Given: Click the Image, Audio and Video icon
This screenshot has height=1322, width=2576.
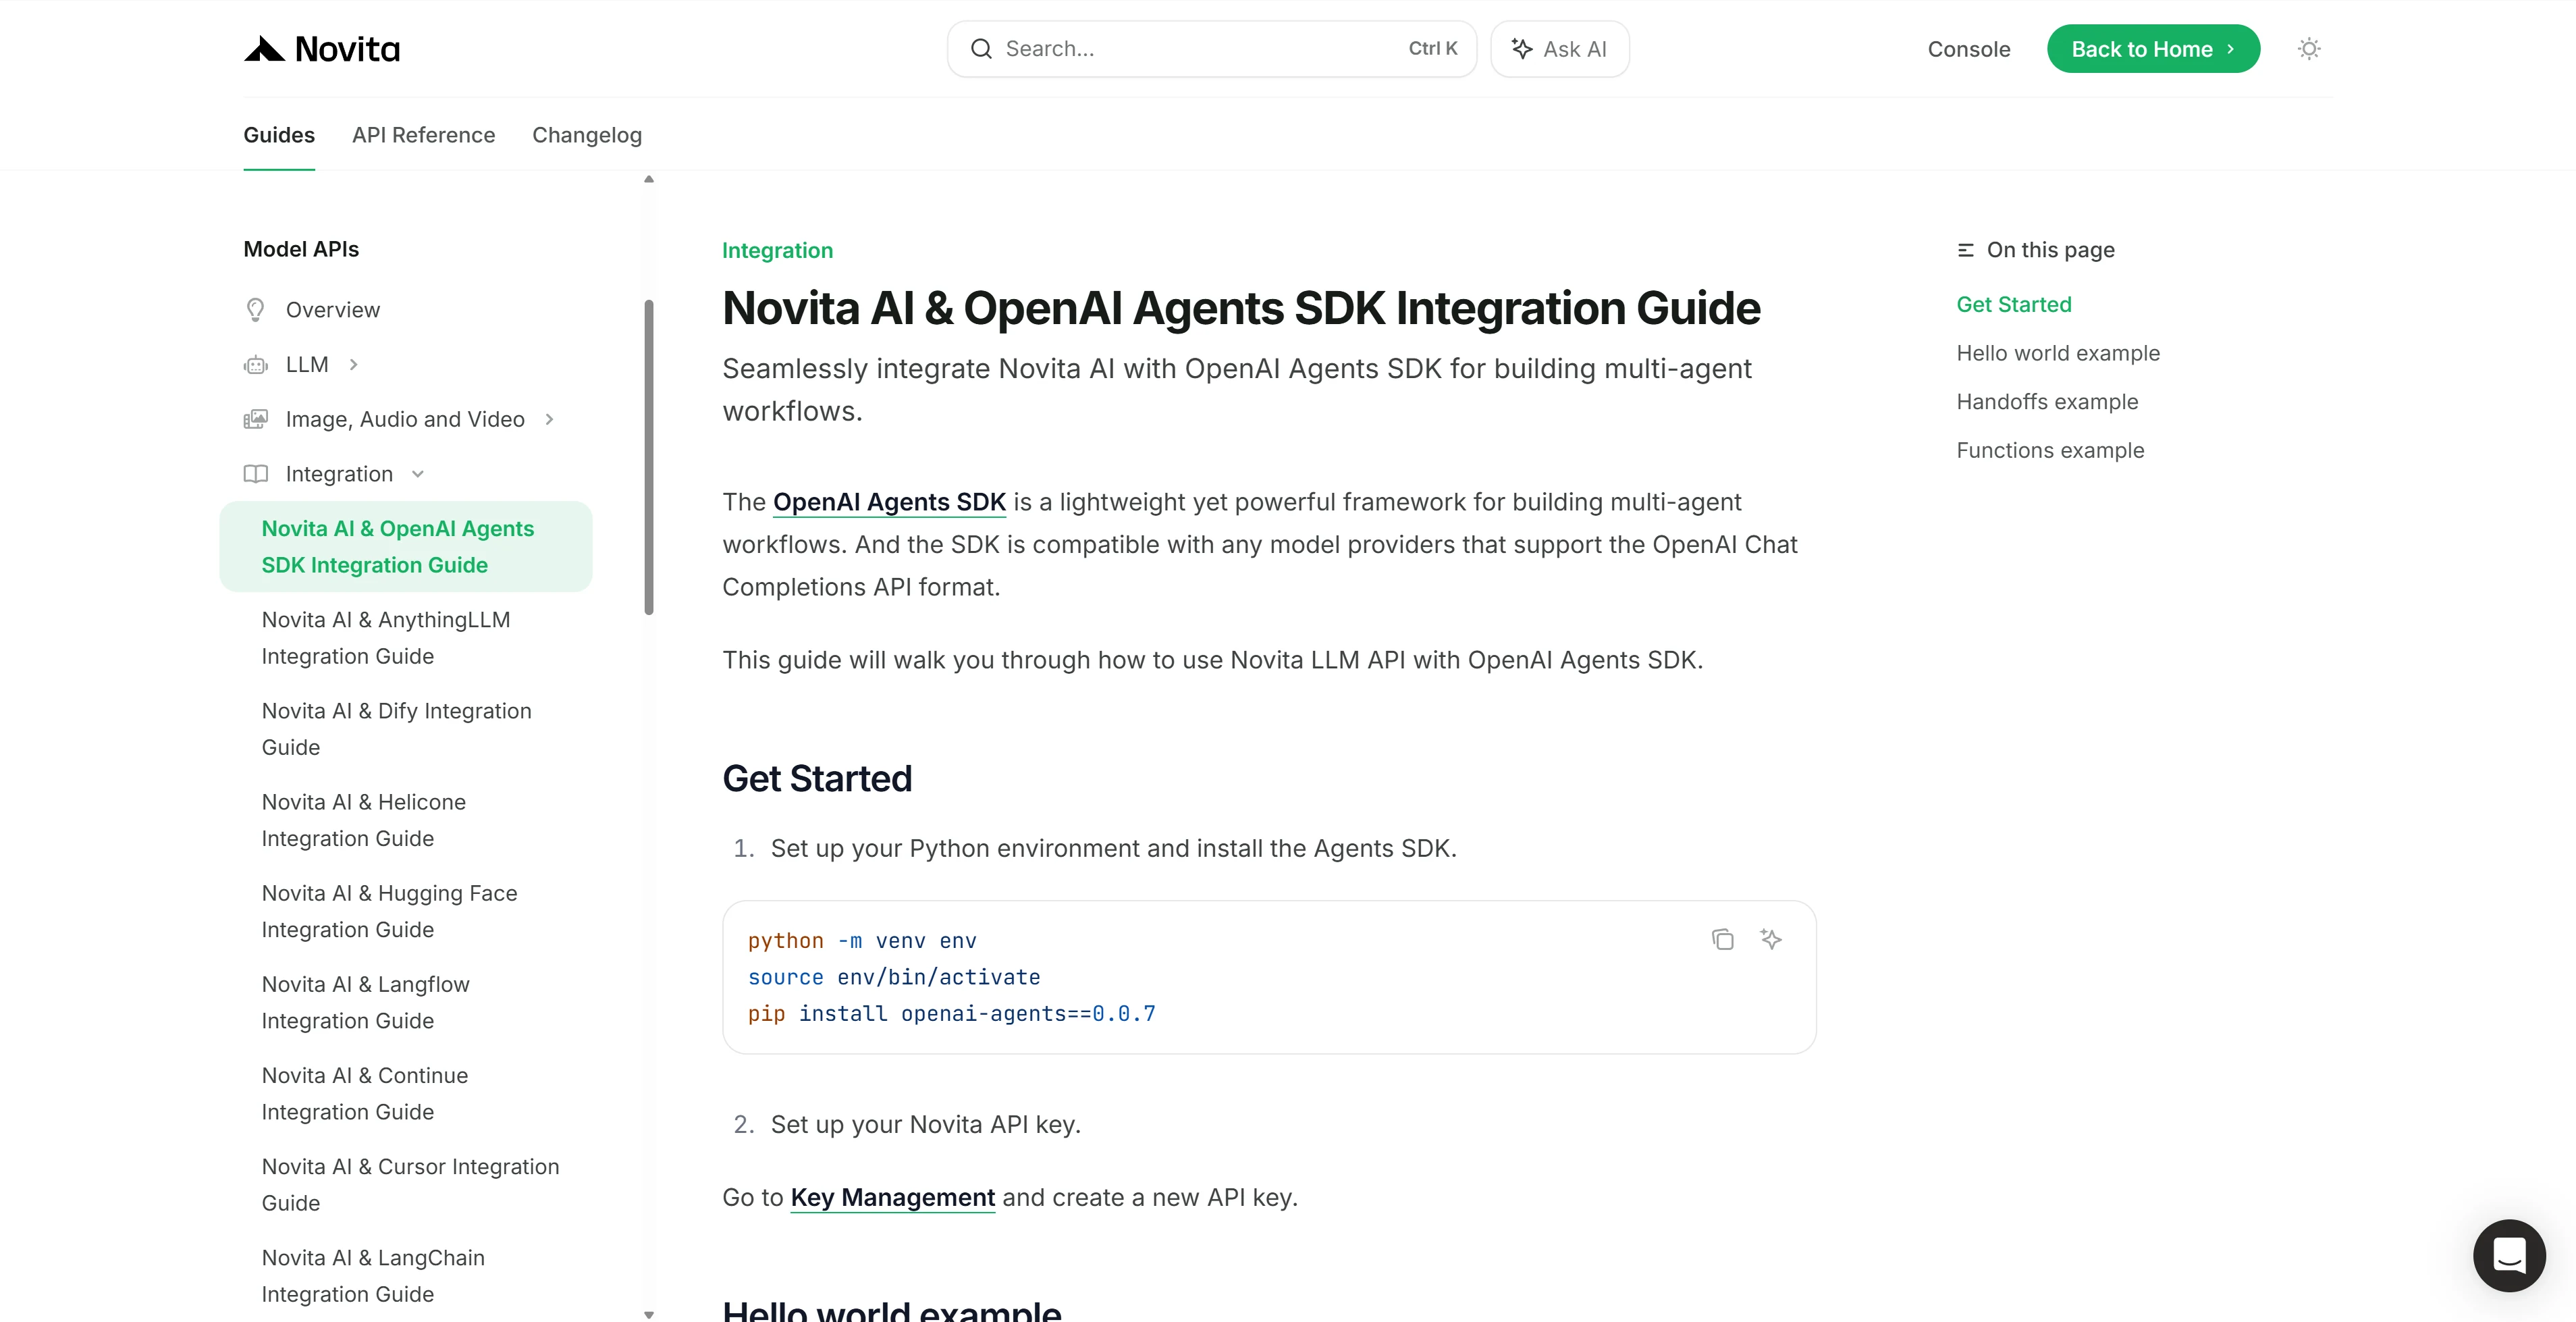Looking at the screenshot, I should (x=256, y=419).
